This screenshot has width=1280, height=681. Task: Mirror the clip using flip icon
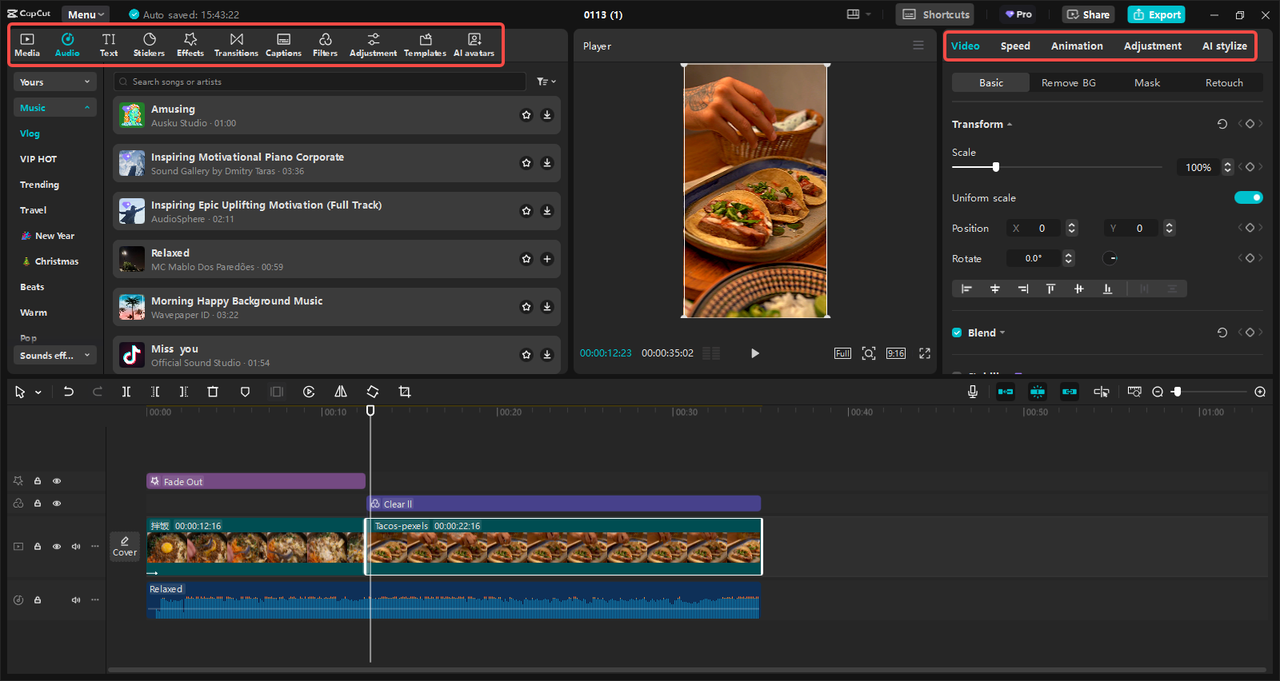(x=341, y=392)
